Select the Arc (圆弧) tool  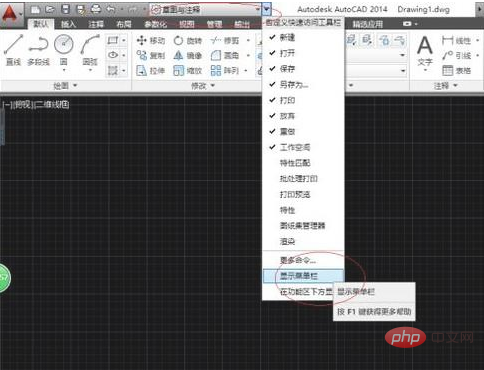point(90,50)
